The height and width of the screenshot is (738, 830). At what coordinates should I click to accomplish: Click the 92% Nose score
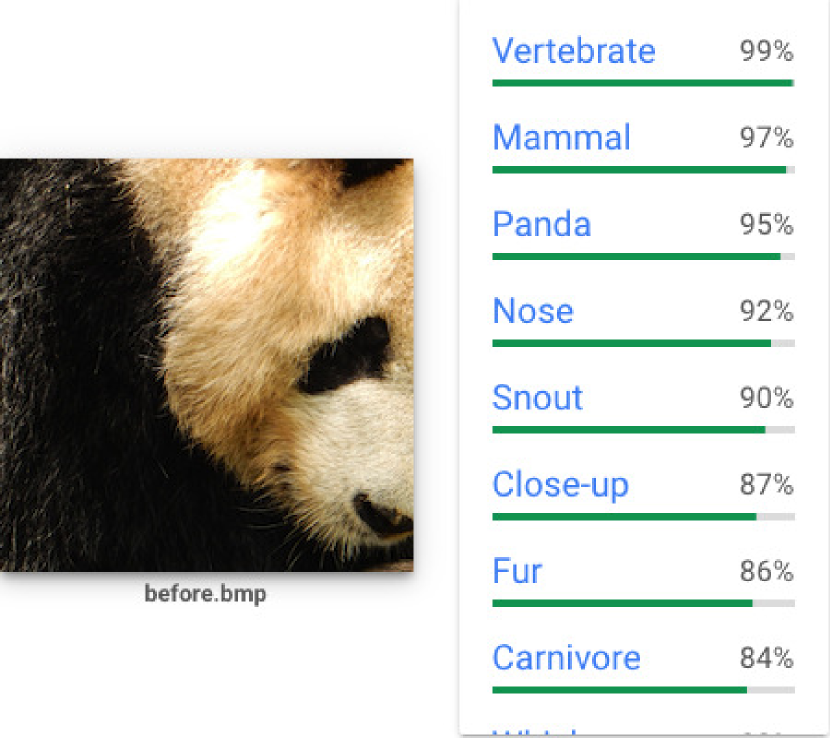(766, 312)
